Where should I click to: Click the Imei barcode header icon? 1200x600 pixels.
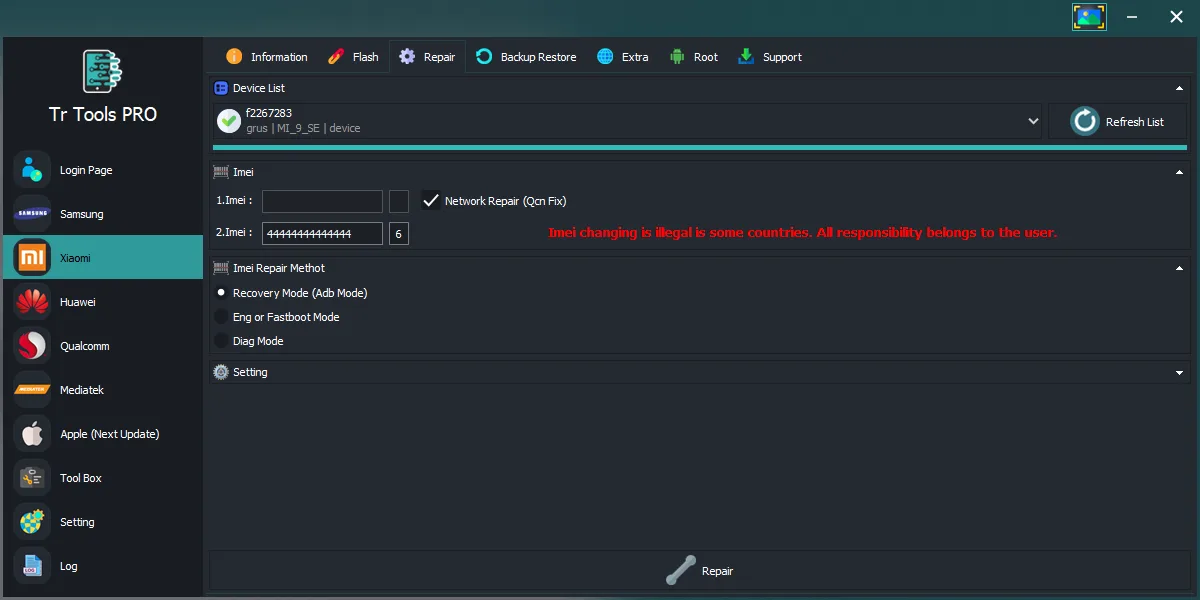coord(221,172)
